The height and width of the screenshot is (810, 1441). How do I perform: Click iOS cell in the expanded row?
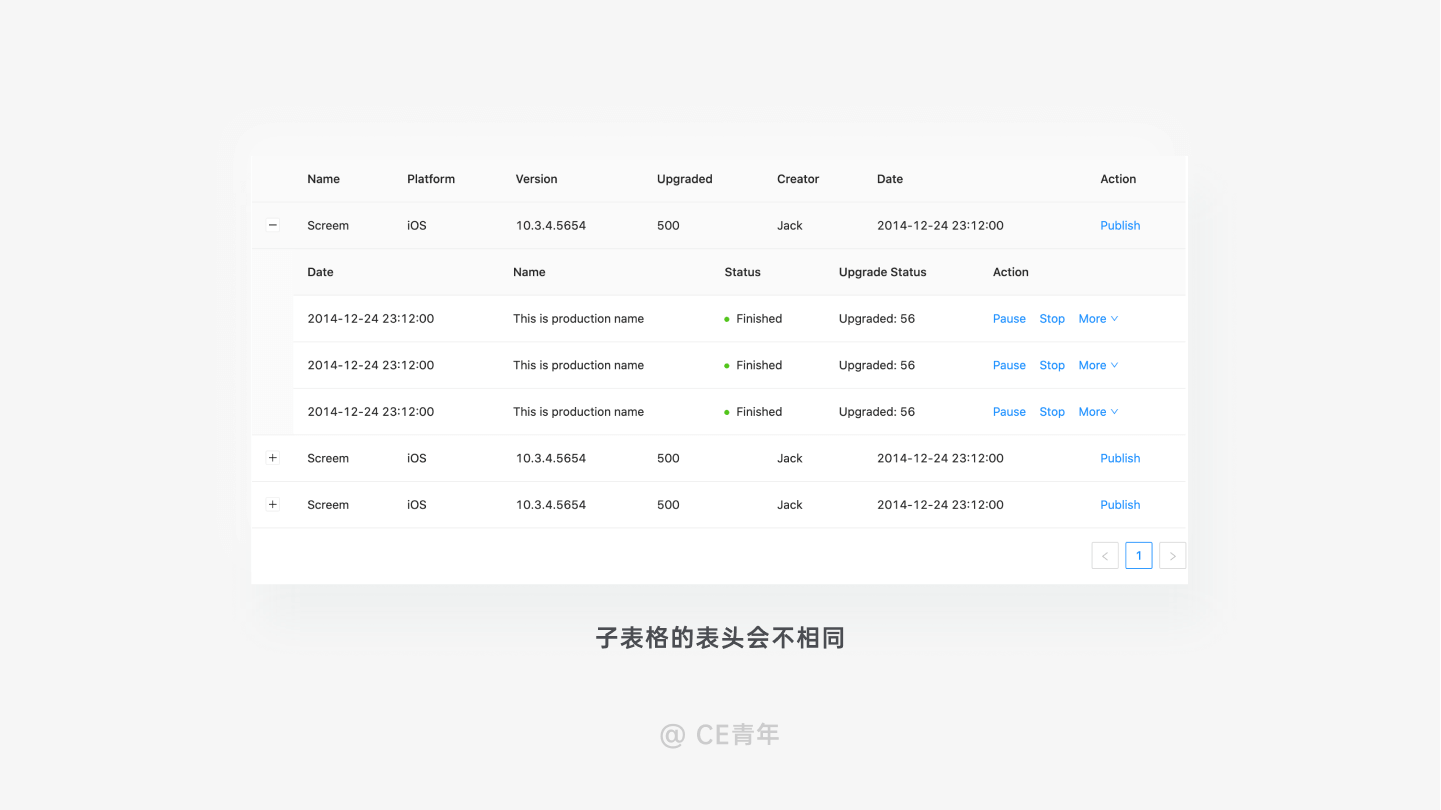point(417,226)
